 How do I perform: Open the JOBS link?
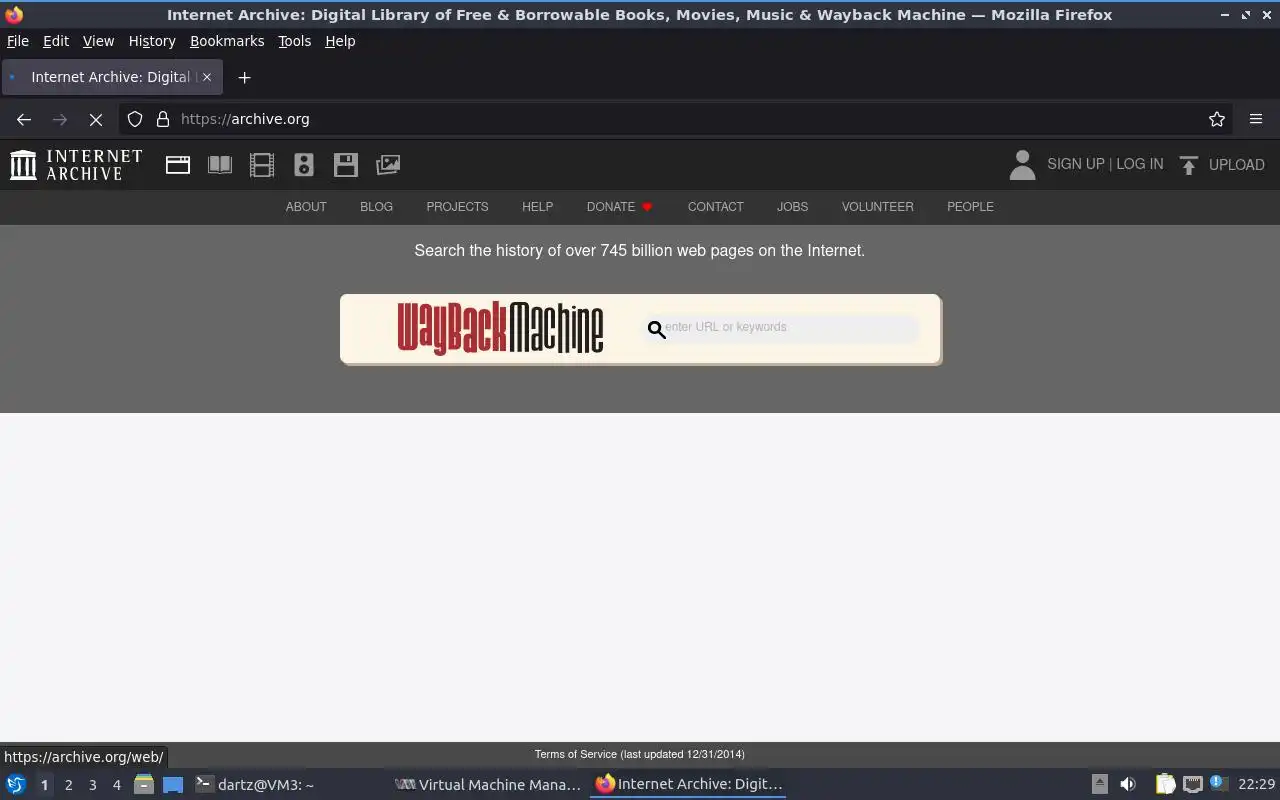792,207
